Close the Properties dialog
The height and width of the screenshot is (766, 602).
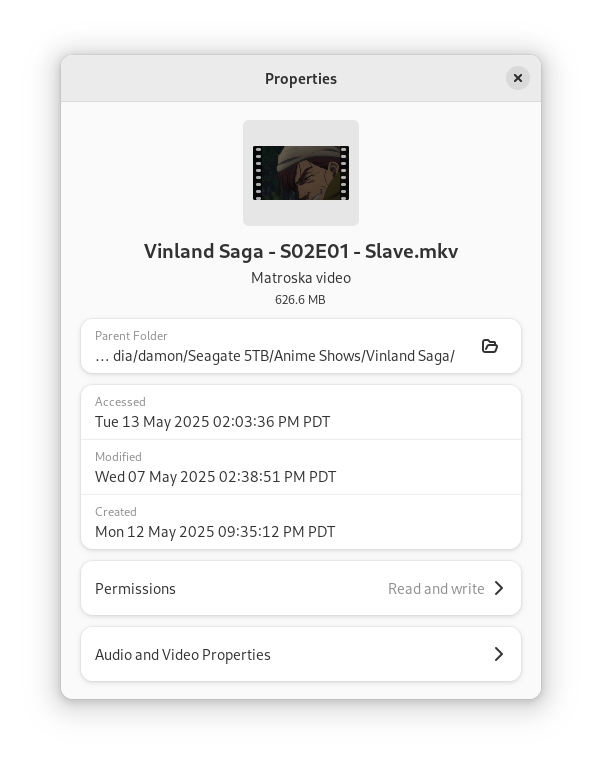517,78
